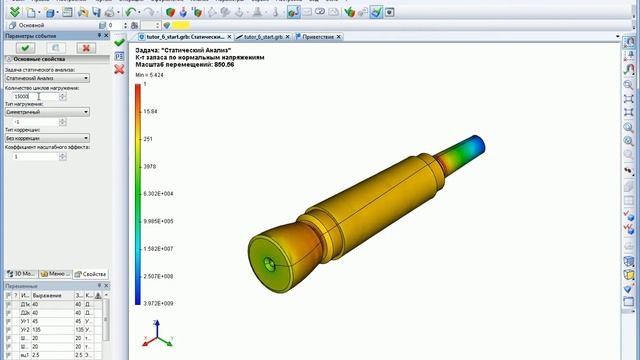Open Задача статического анализа dropdown
This screenshot has width=640, height=360.
click(47, 78)
